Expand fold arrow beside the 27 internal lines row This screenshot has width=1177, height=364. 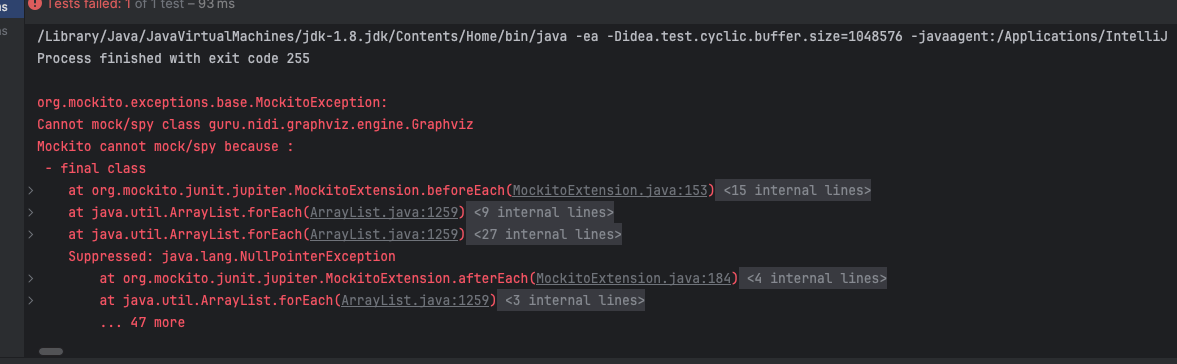(30, 235)
